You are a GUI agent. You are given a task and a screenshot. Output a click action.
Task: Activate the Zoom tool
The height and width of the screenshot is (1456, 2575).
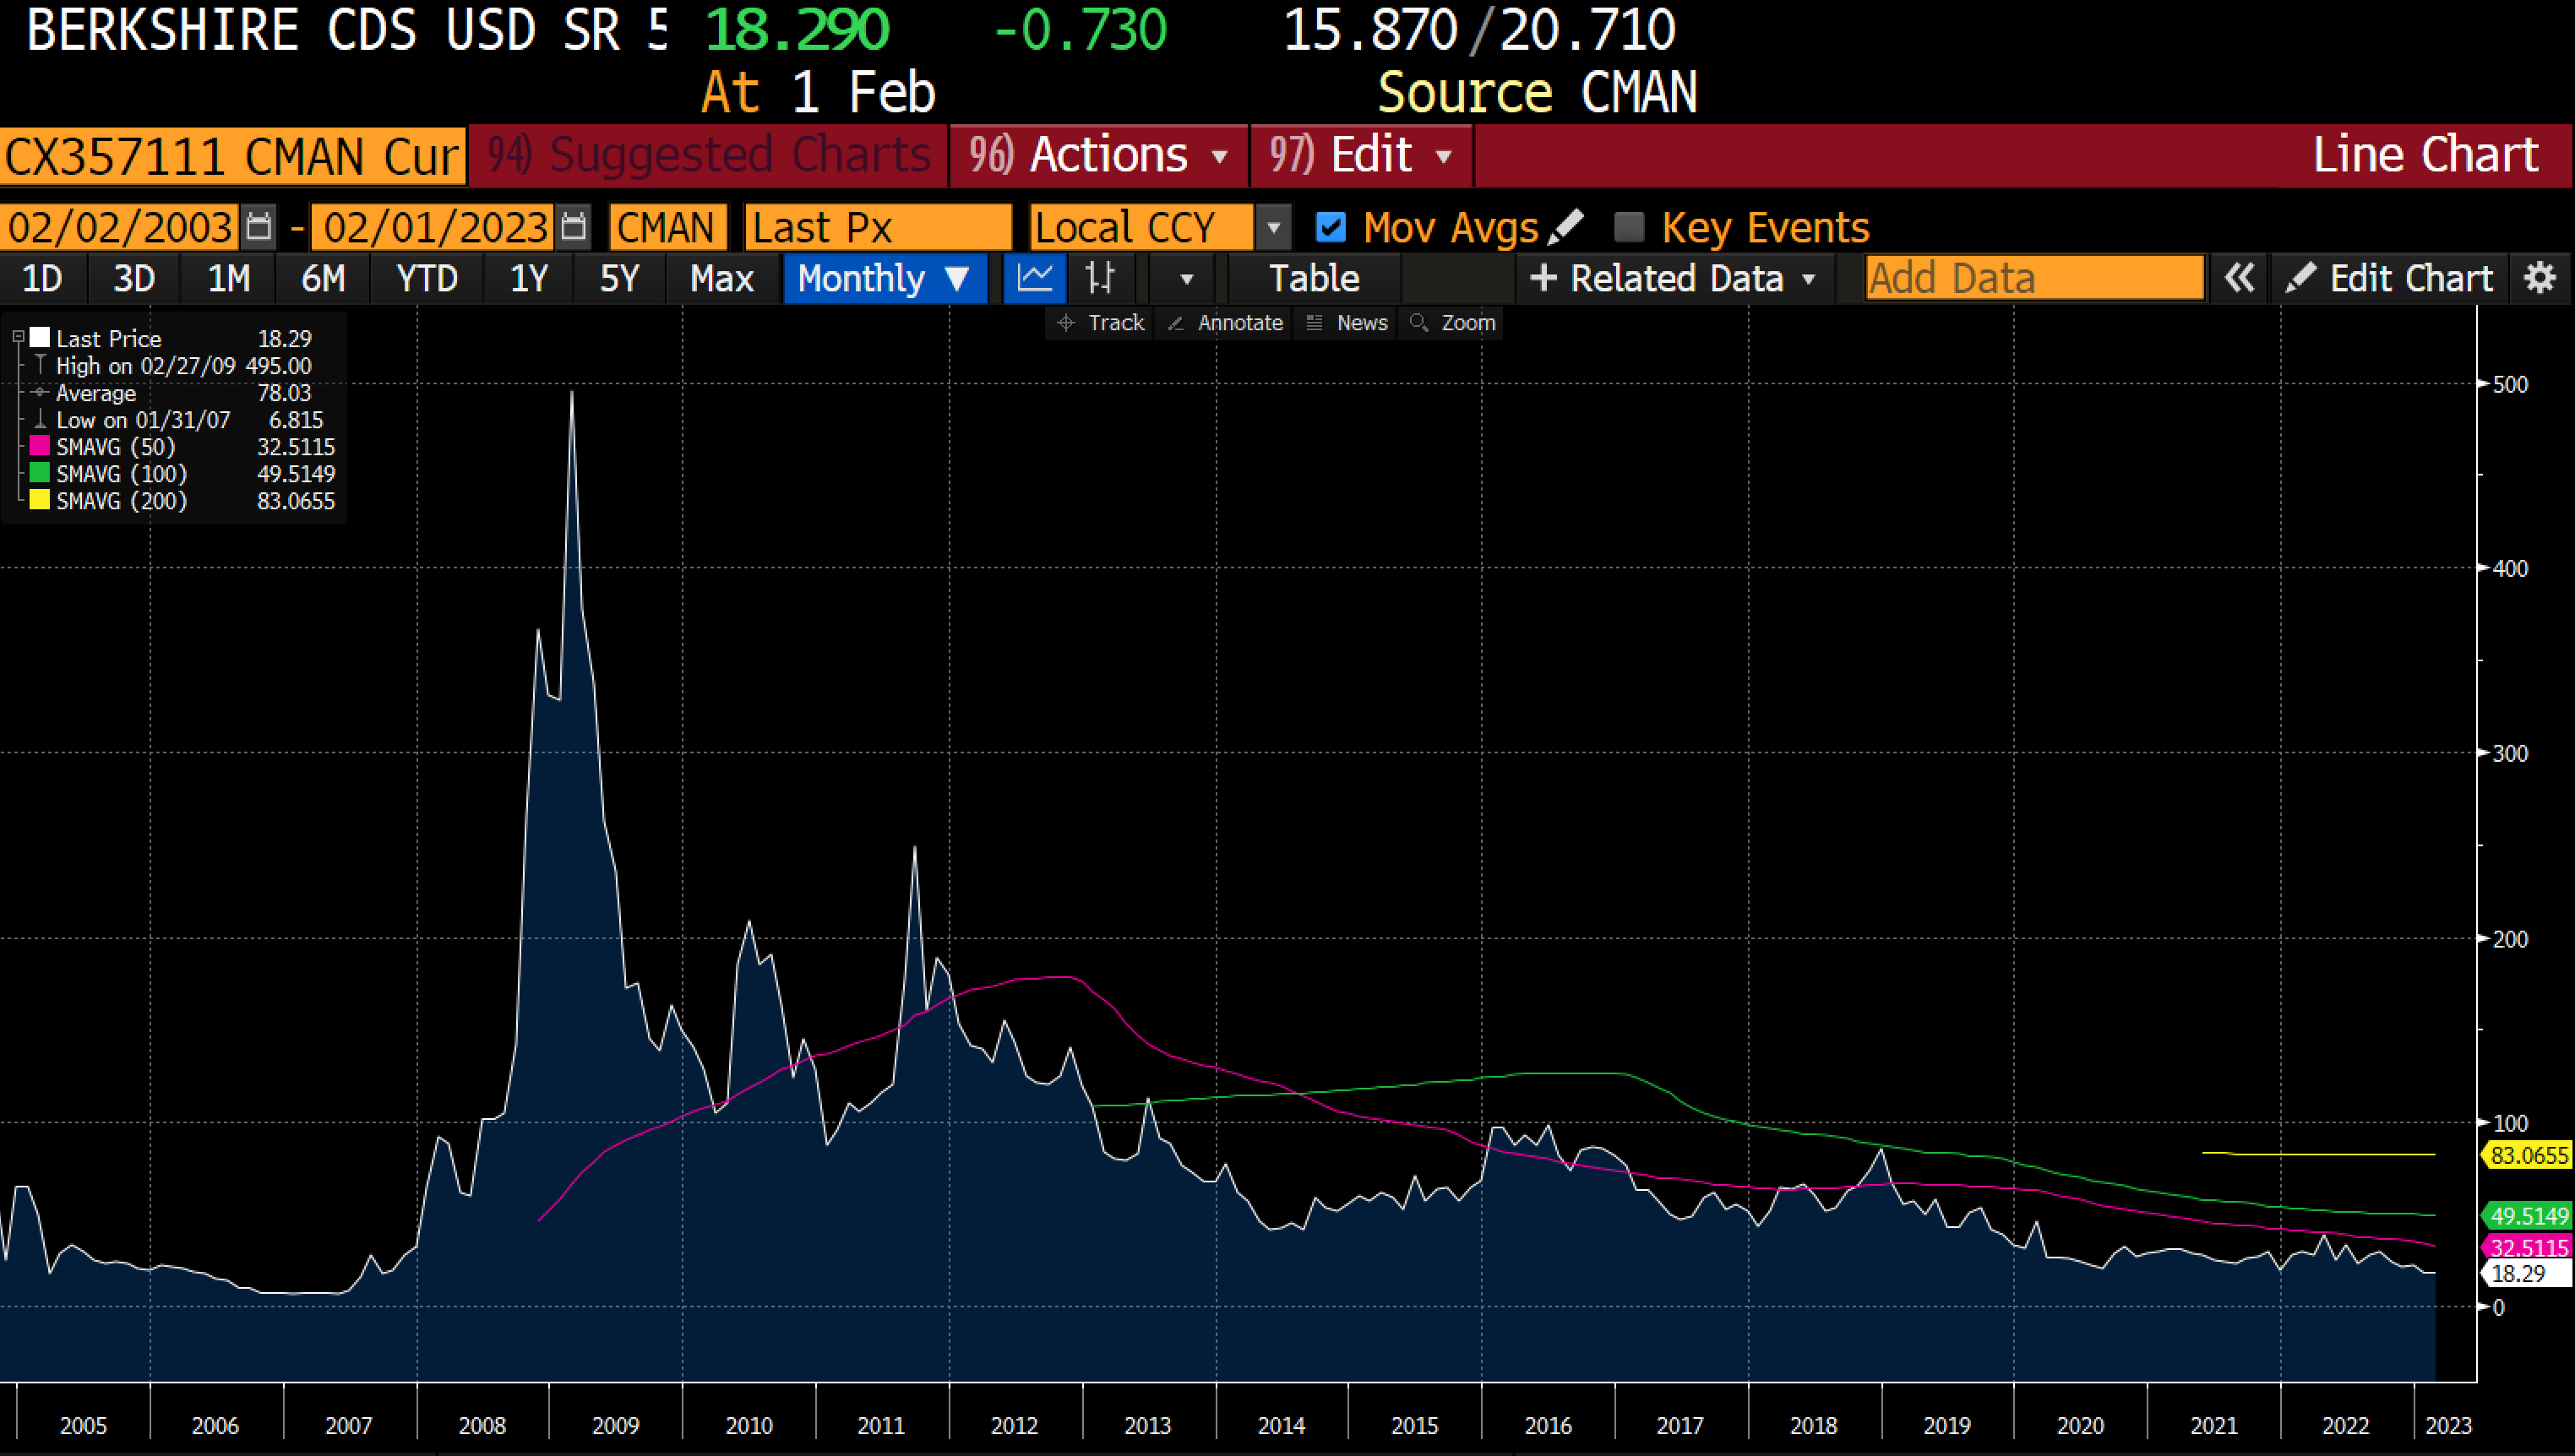[x=1452, y=323]
